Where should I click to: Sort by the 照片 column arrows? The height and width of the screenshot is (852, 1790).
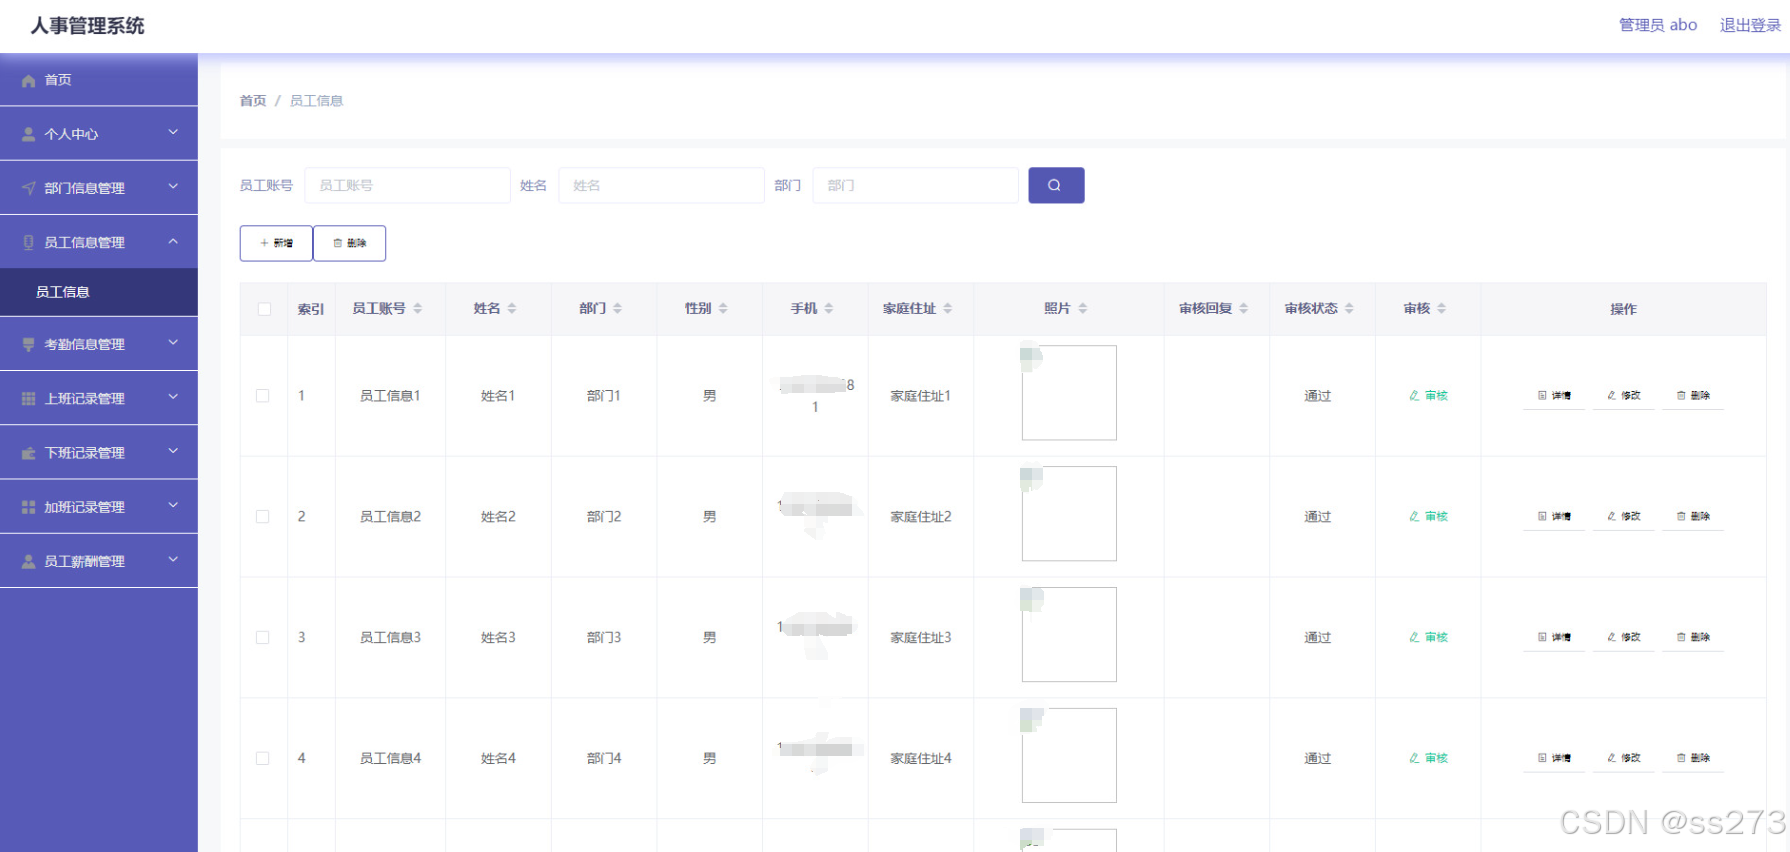(1083, 309)
